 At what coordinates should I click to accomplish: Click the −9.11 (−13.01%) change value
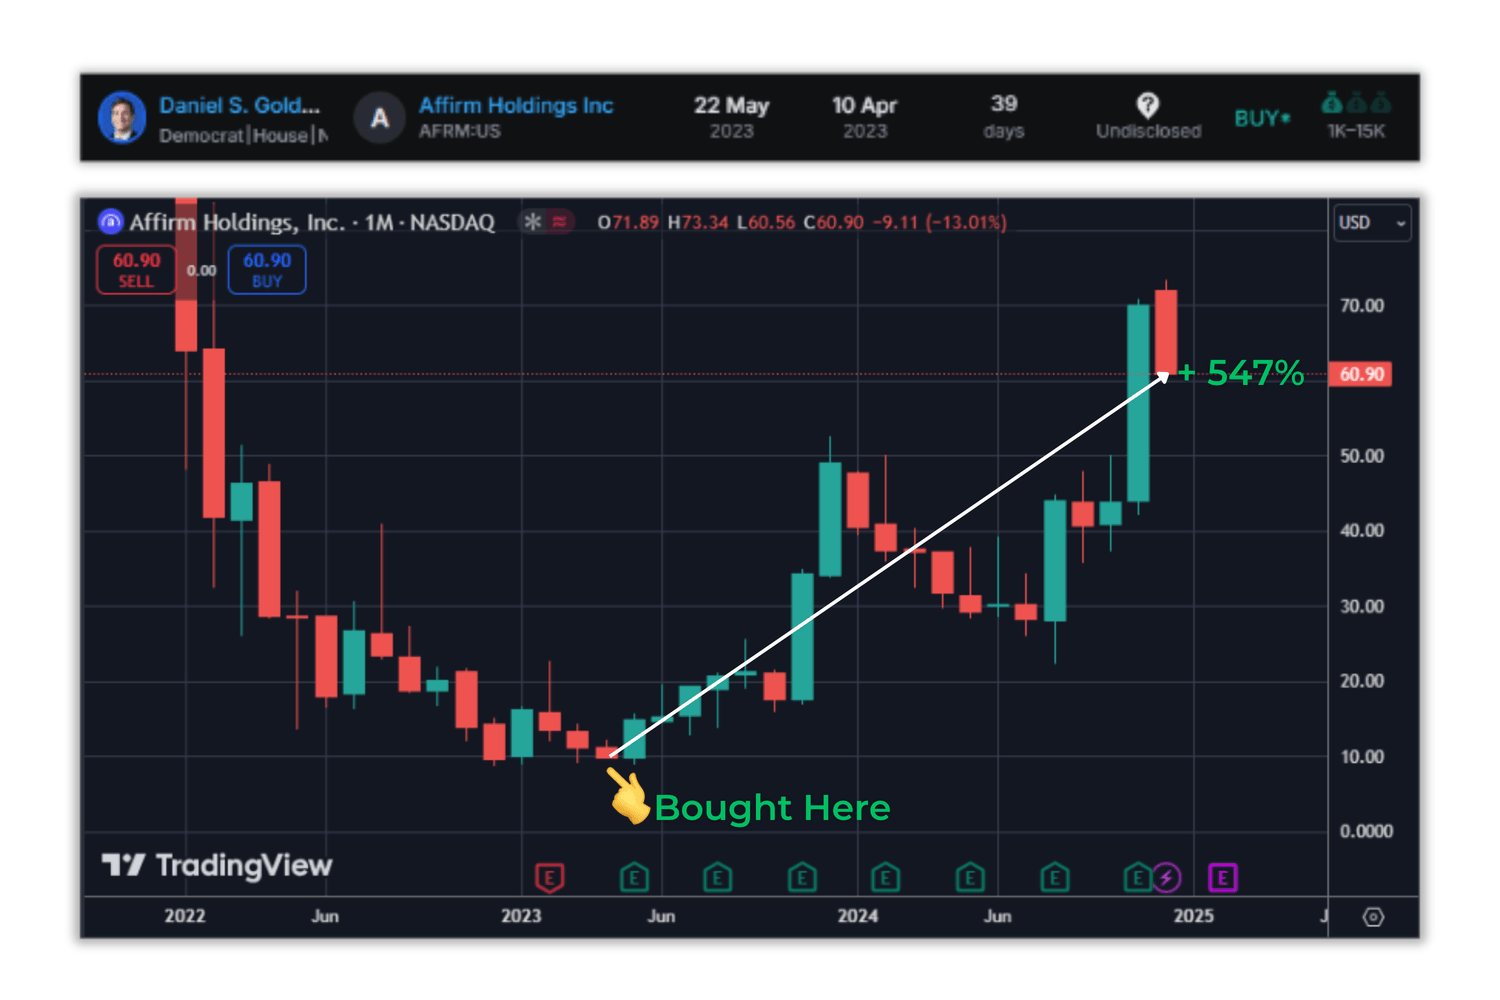tap(939, 222)
